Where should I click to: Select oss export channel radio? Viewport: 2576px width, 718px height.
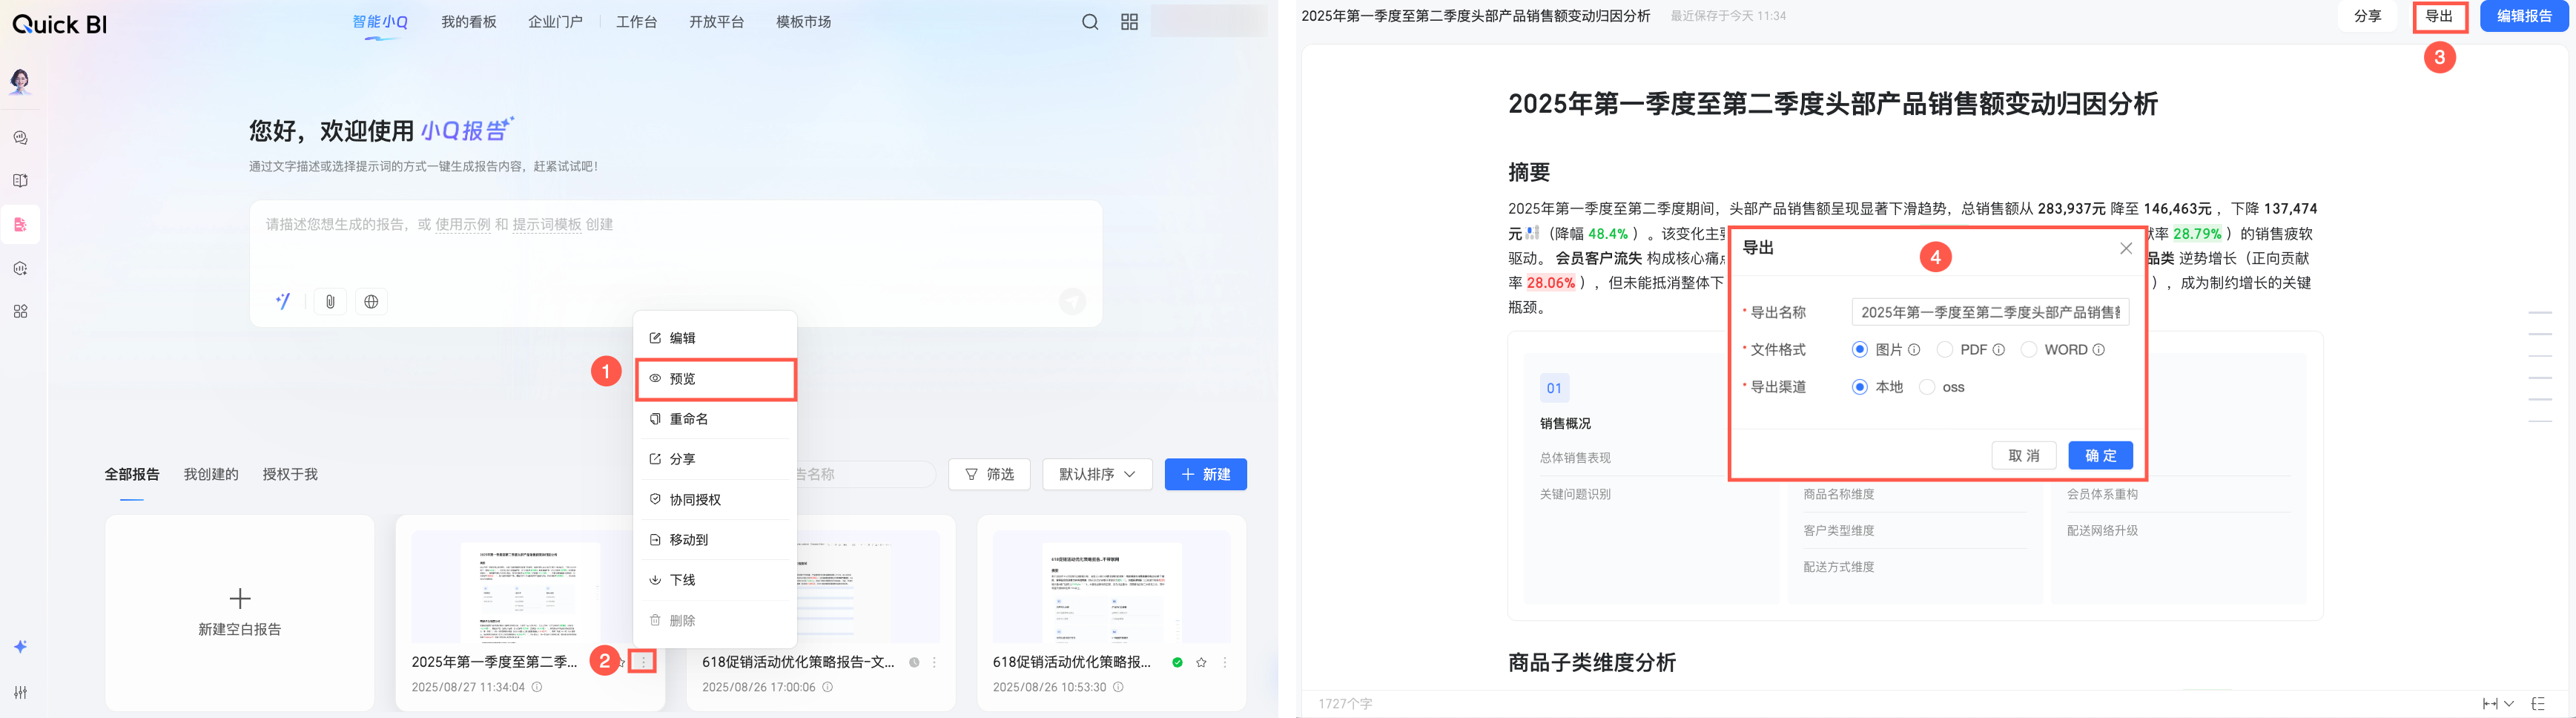[1926, 387]
